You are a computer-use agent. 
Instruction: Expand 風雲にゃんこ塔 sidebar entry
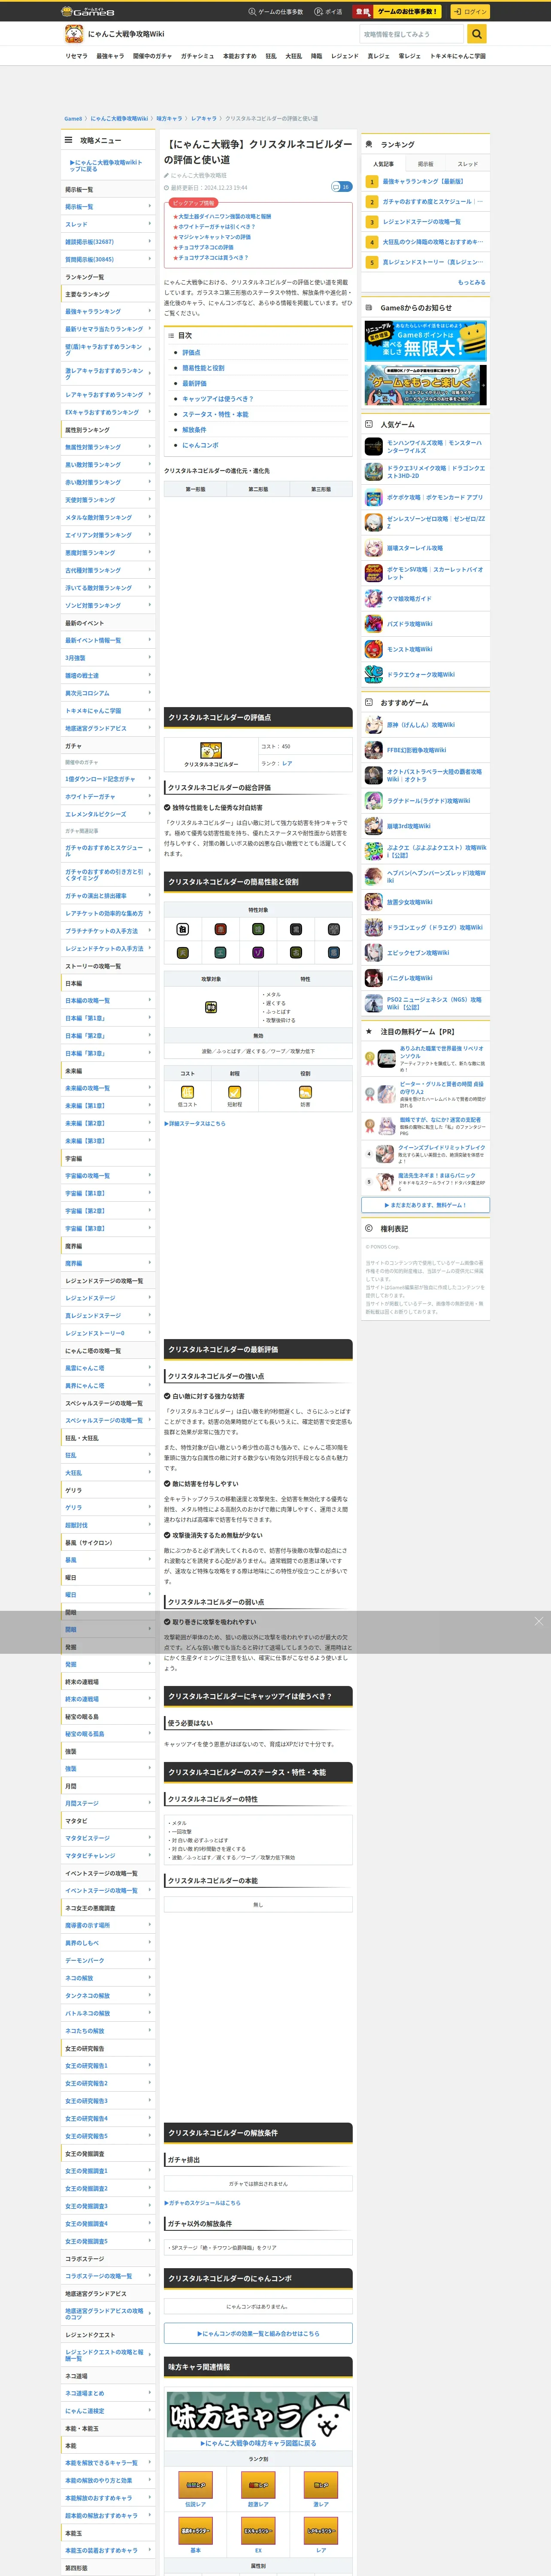point(108,1368)
